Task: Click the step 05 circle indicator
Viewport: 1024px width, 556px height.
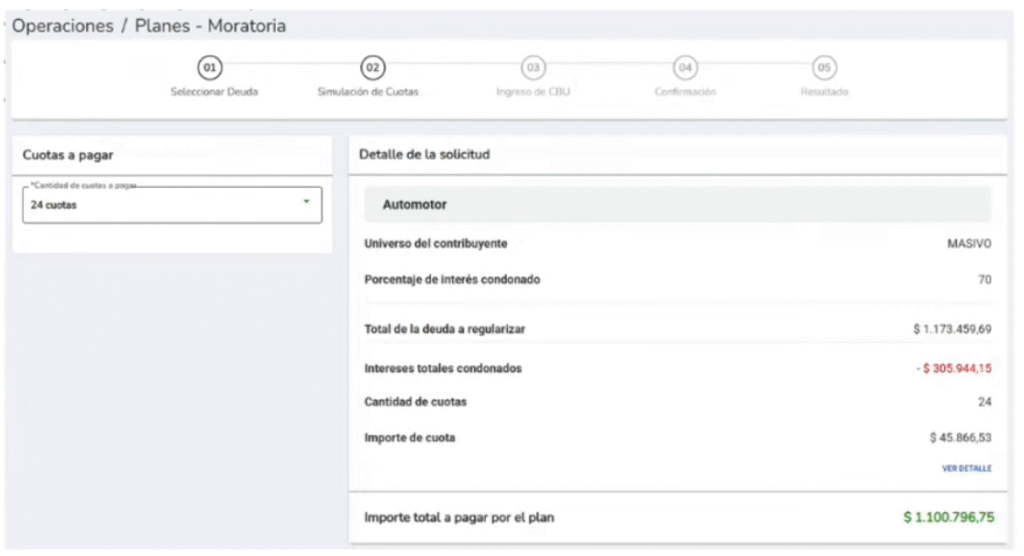Action: [824, 68]
